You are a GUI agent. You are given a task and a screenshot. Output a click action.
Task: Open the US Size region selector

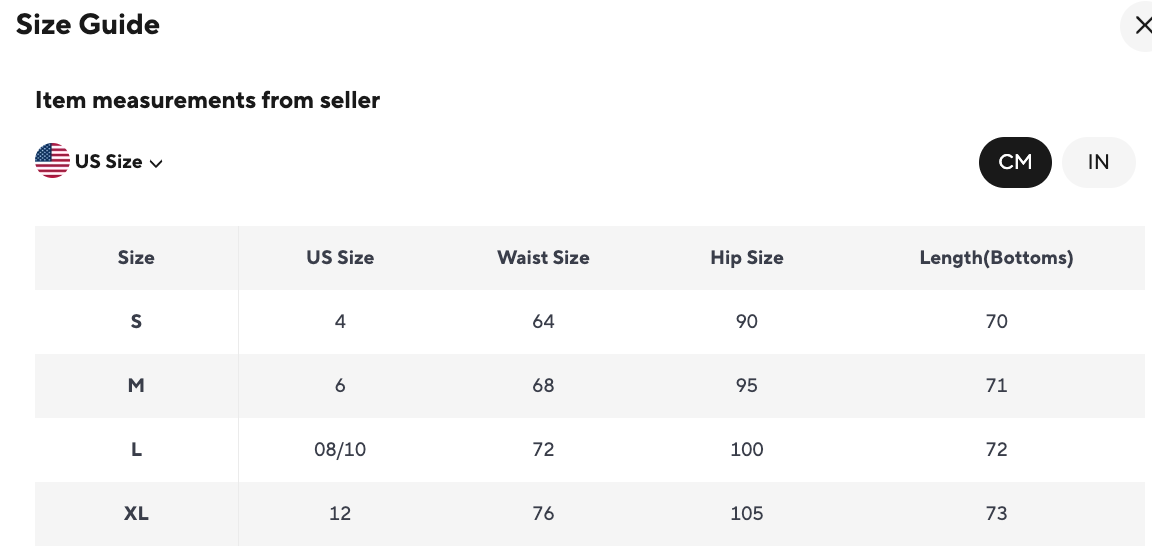[108, 162]
